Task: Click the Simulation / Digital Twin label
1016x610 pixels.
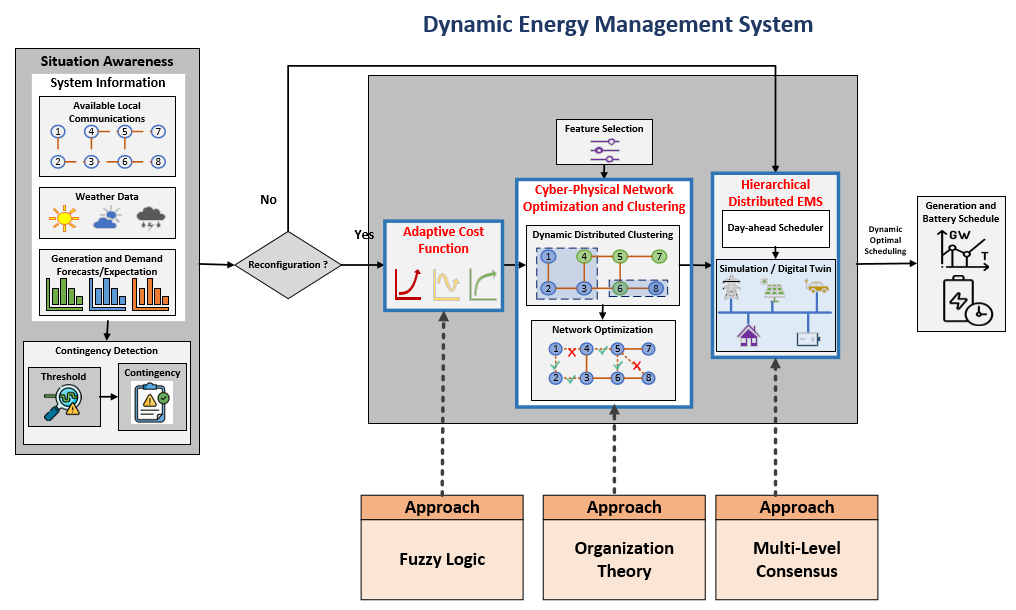Action: (776, 268)
